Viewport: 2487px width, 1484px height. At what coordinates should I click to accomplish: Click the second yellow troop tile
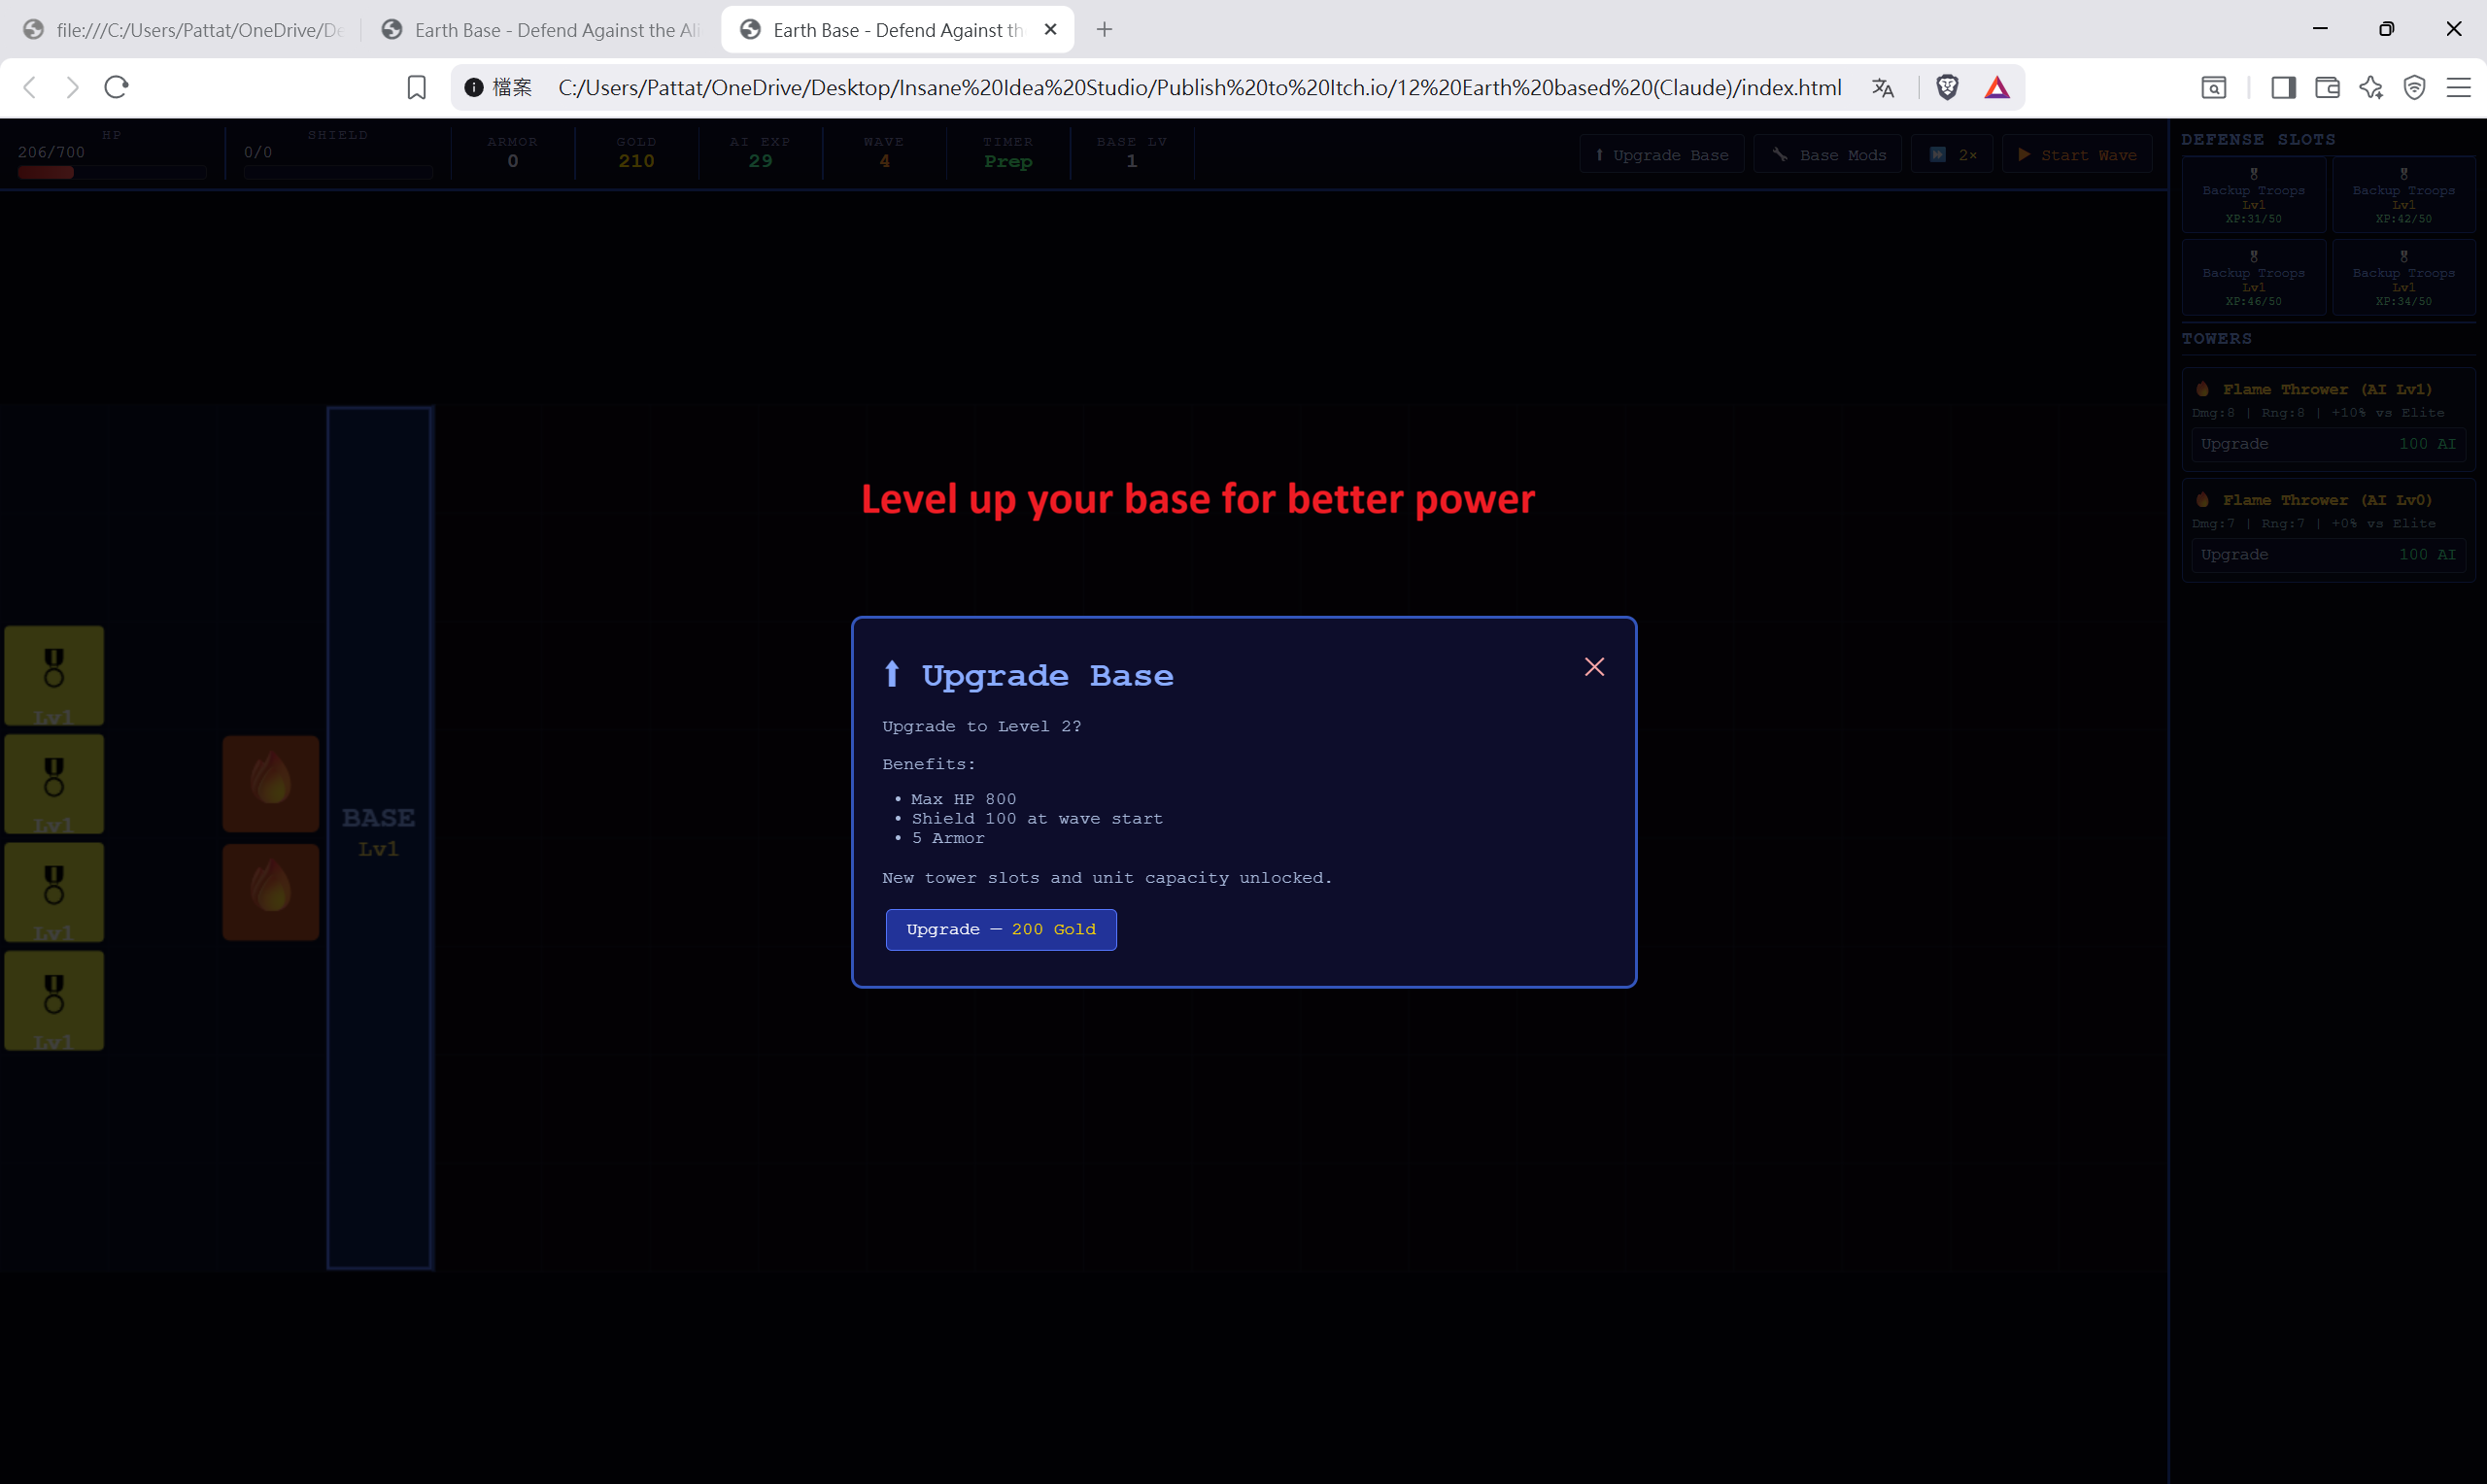tap(54, 784)
